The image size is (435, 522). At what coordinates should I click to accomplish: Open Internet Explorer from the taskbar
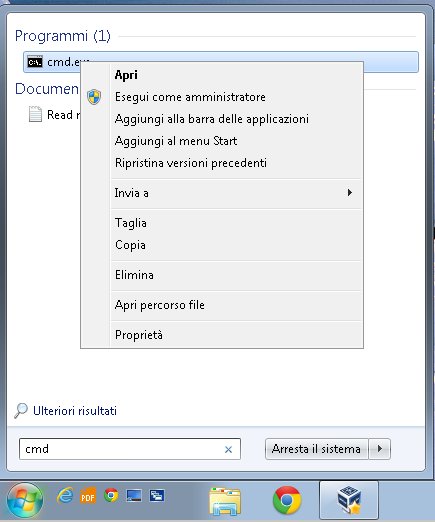point(65,496)
